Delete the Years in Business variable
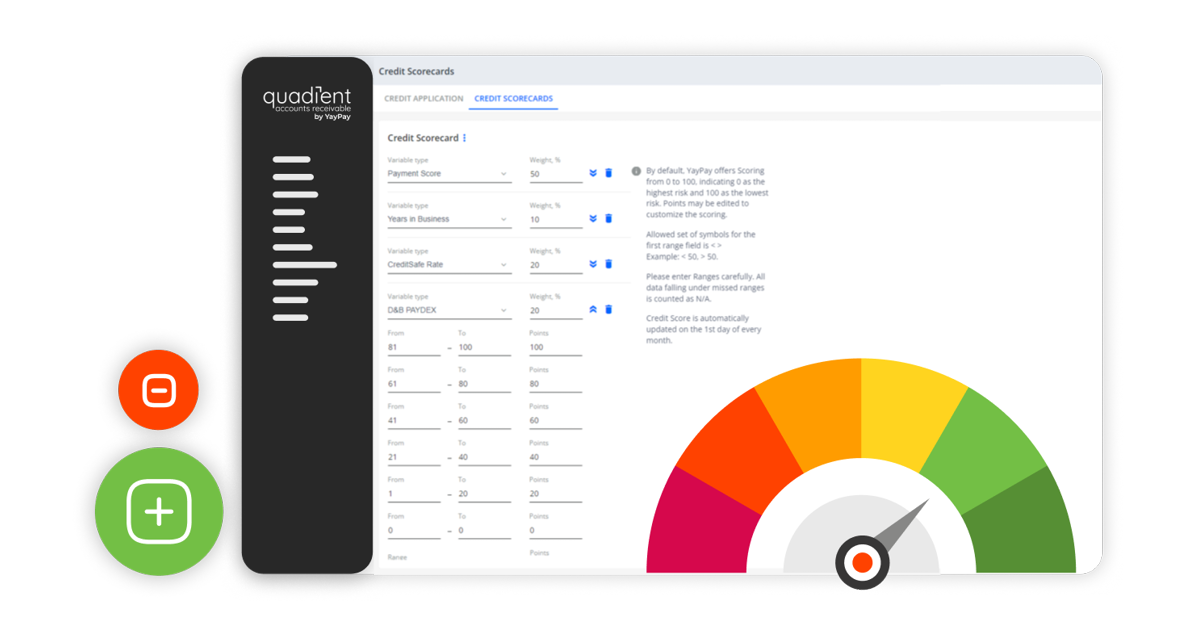 tap(608, 218)
